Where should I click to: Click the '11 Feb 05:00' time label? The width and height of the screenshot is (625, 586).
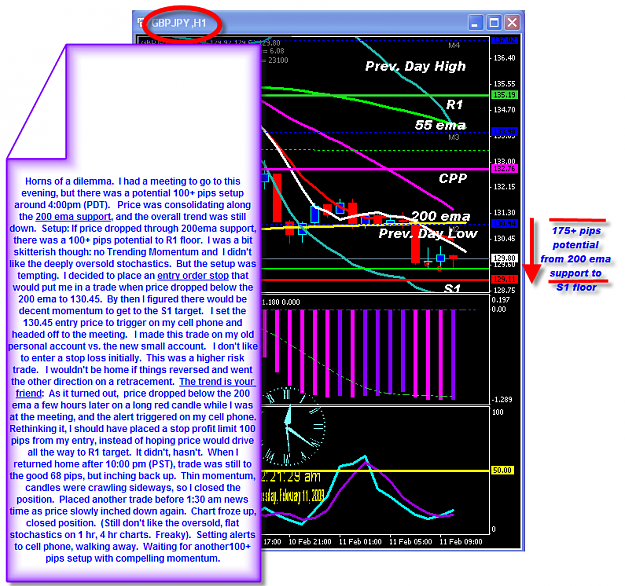[x=411, y=542]
